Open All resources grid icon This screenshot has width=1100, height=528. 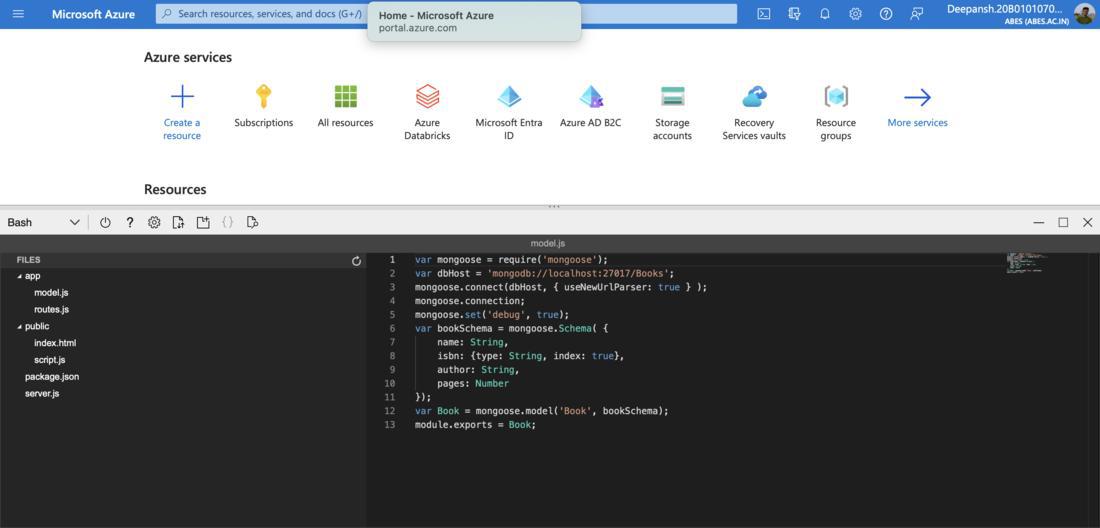pos(345,96)
